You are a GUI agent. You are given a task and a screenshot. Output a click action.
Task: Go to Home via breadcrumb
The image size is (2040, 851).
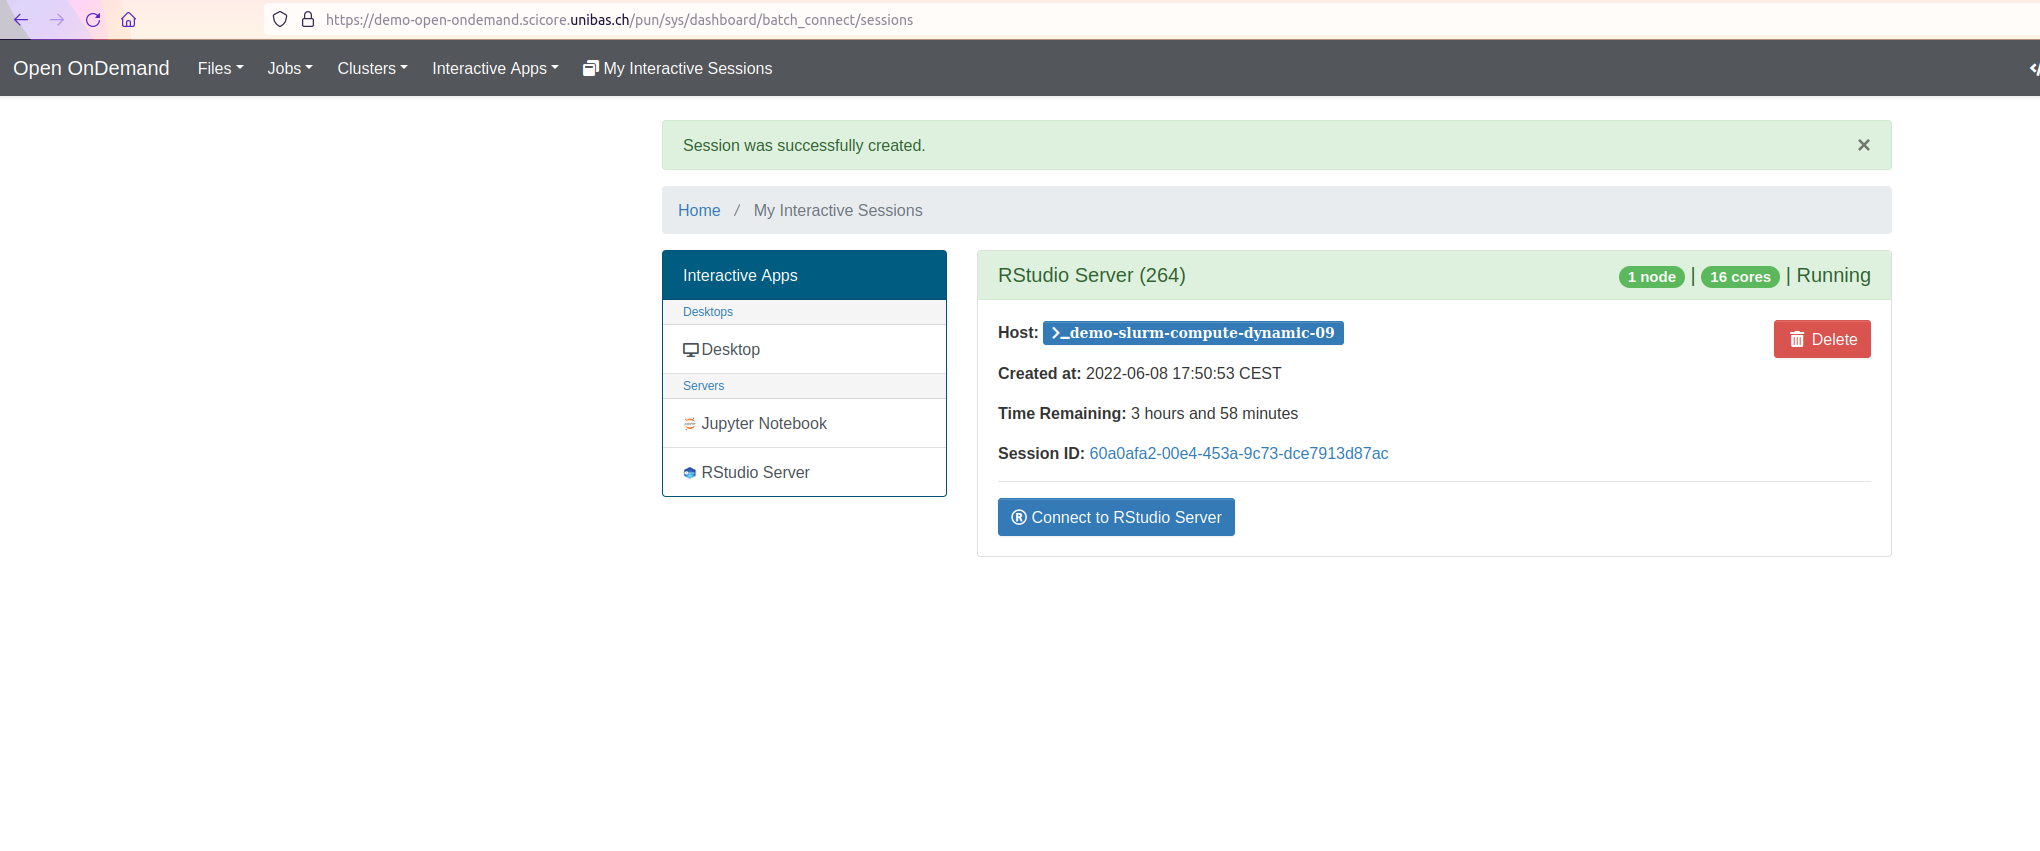698,211
